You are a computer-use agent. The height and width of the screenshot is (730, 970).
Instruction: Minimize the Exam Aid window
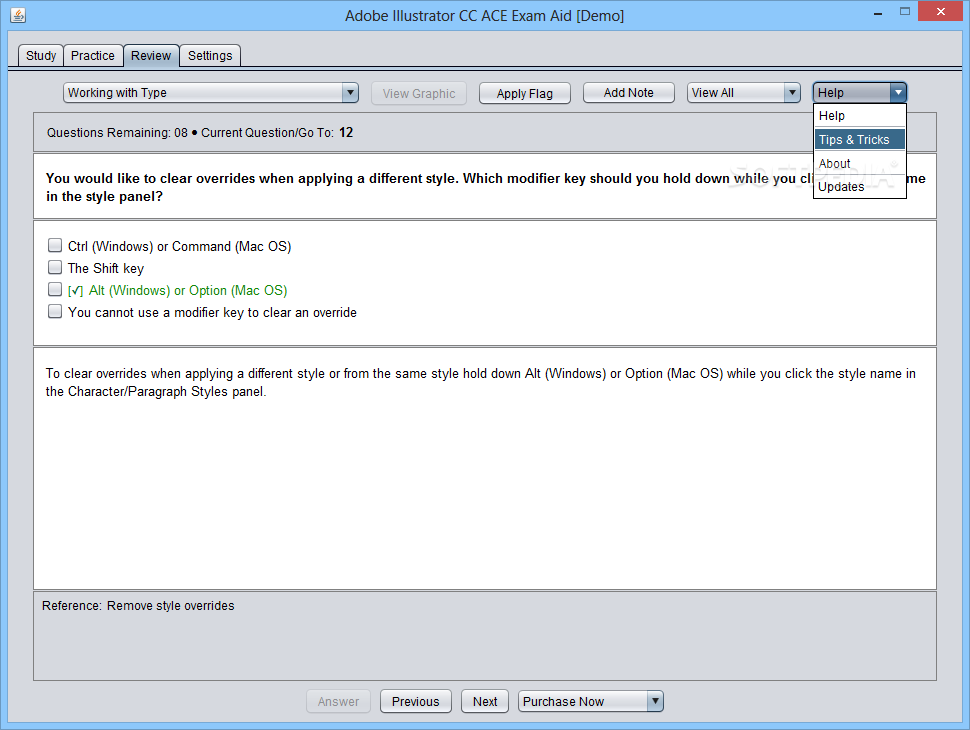878,14
